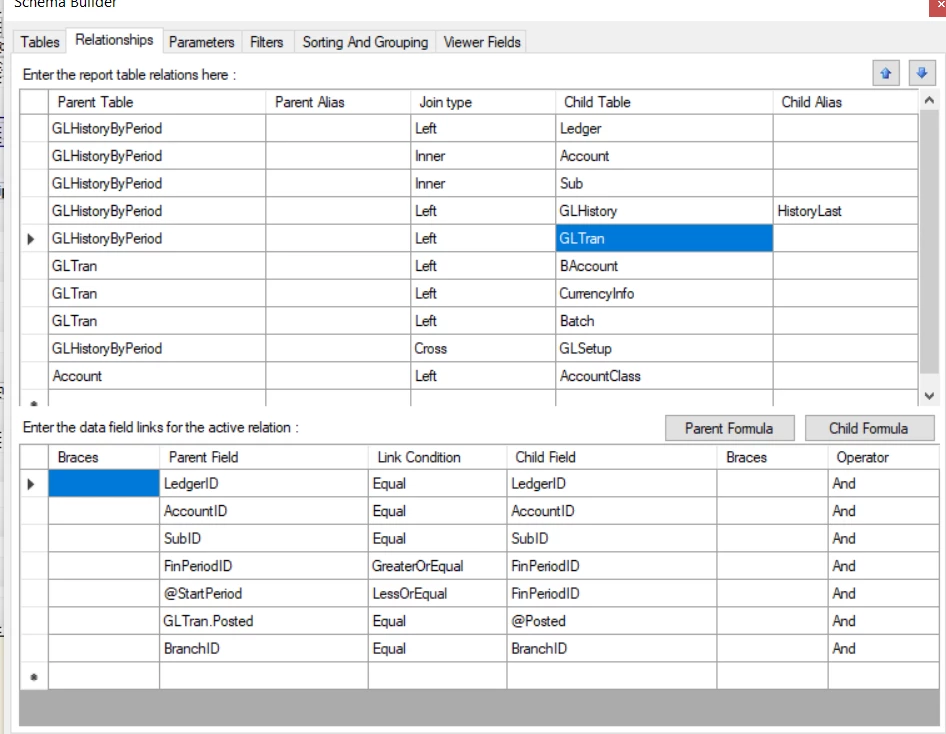This screenshot has width=946, height=734.
Task: Click the And operator for BranchID row
Action: pos(883,648)
